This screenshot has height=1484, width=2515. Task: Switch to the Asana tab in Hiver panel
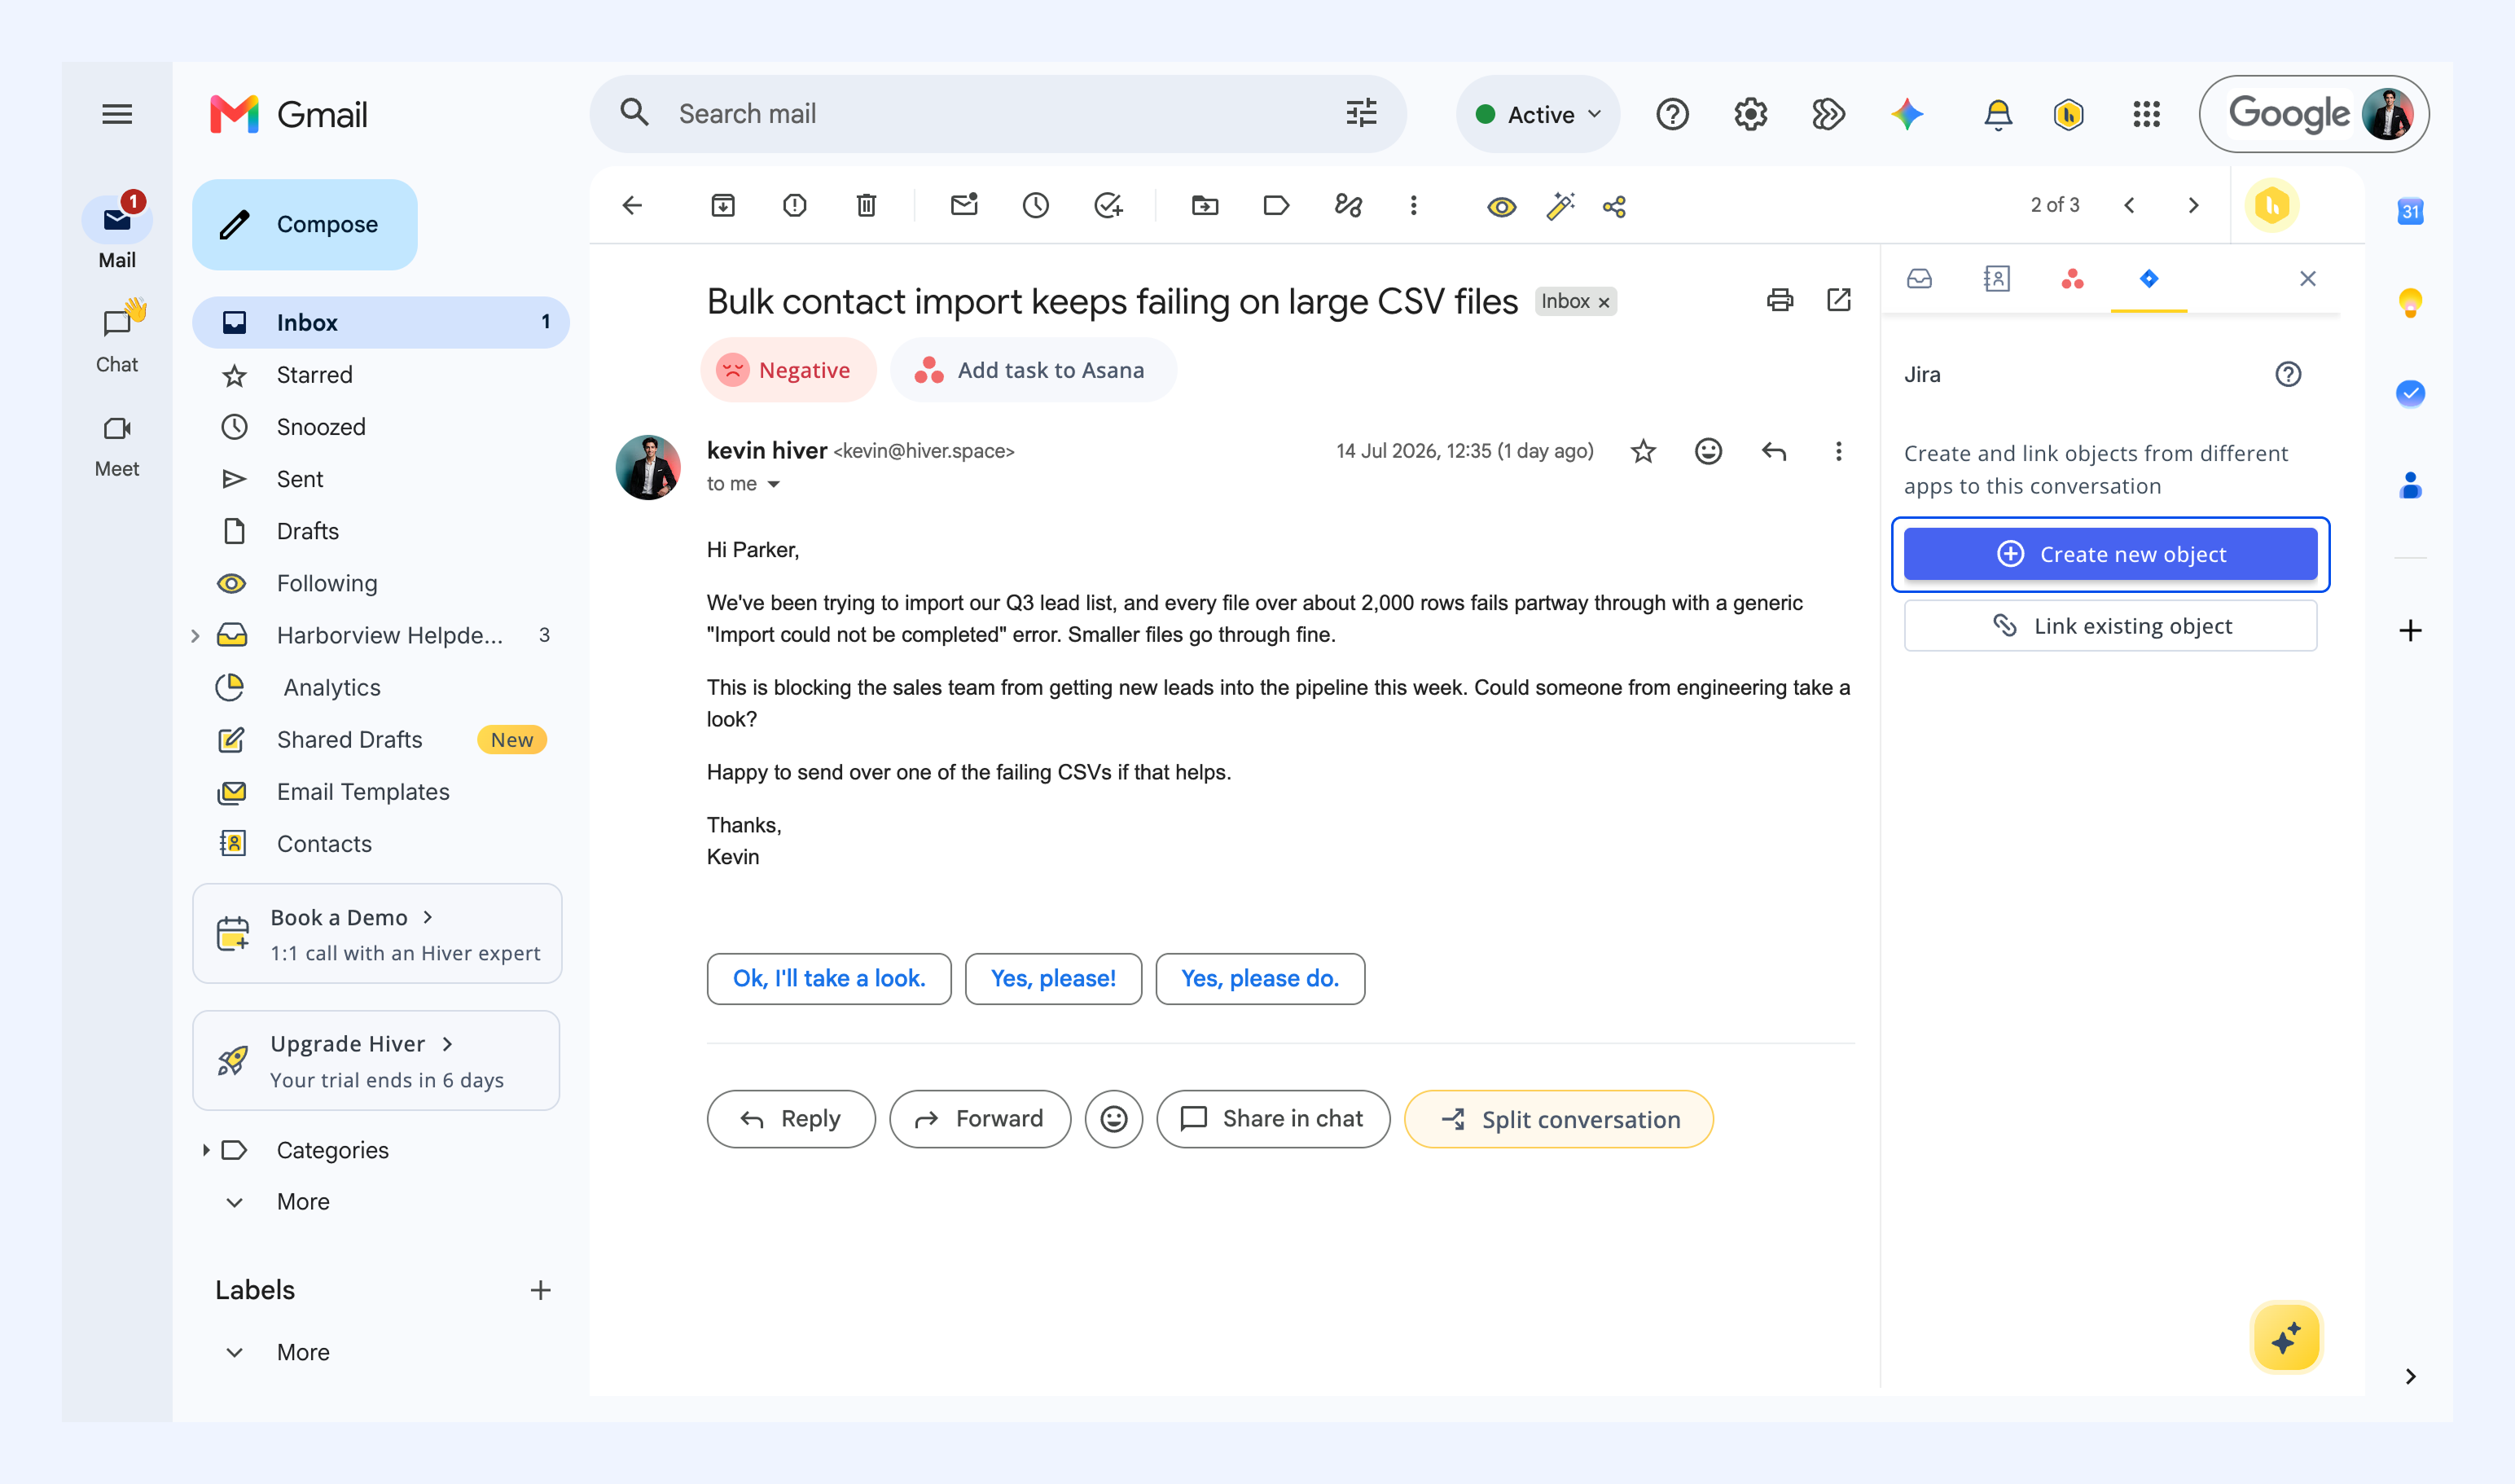2072,279
